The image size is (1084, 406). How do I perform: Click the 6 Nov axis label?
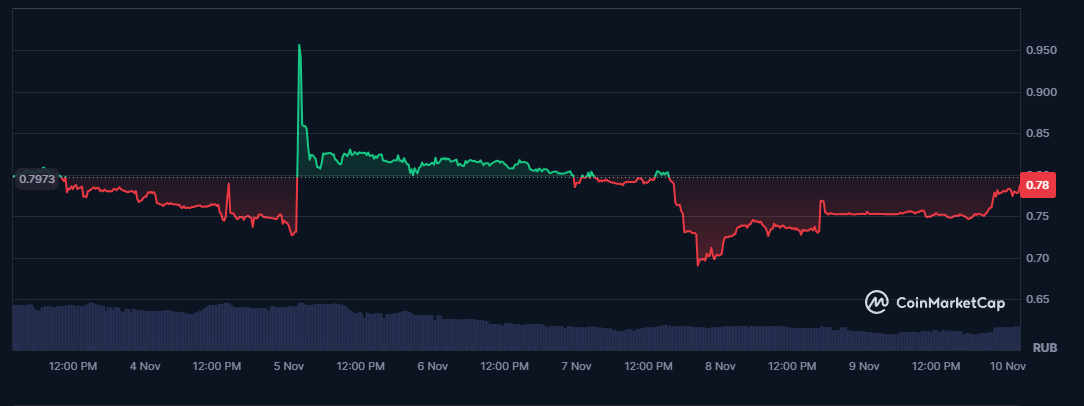[432, 367]
